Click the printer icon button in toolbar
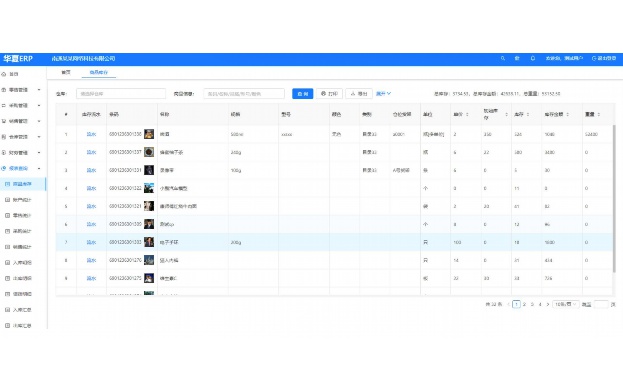 323,94
